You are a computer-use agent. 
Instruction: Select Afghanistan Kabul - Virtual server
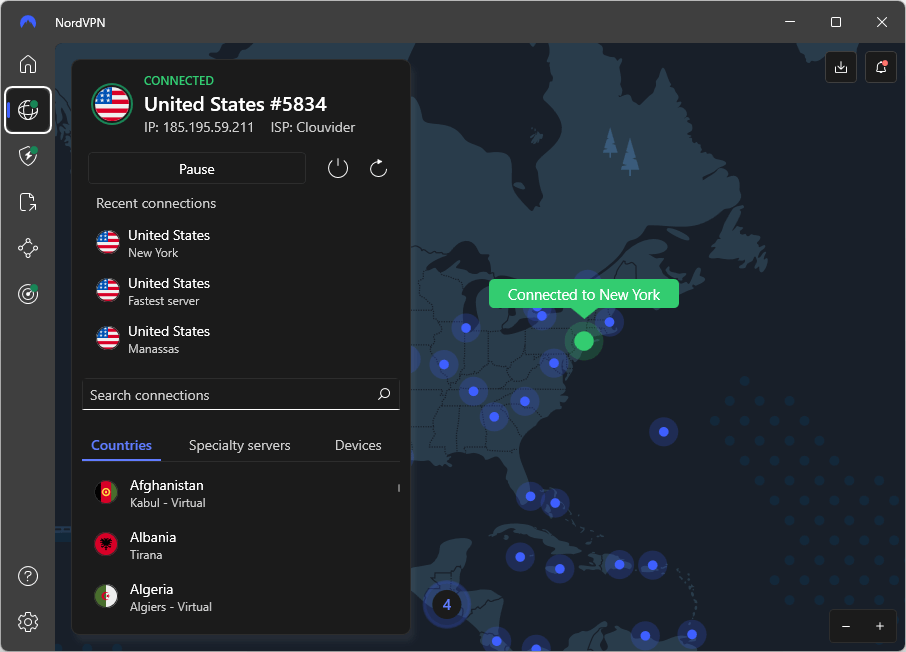(x=241, y=493)
